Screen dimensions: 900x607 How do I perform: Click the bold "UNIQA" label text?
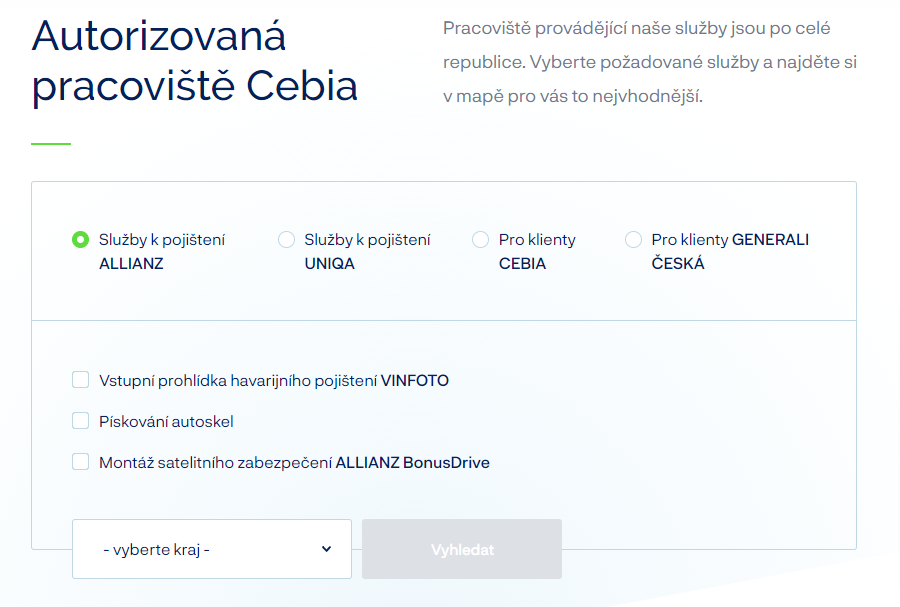click(x=330, y=265)
